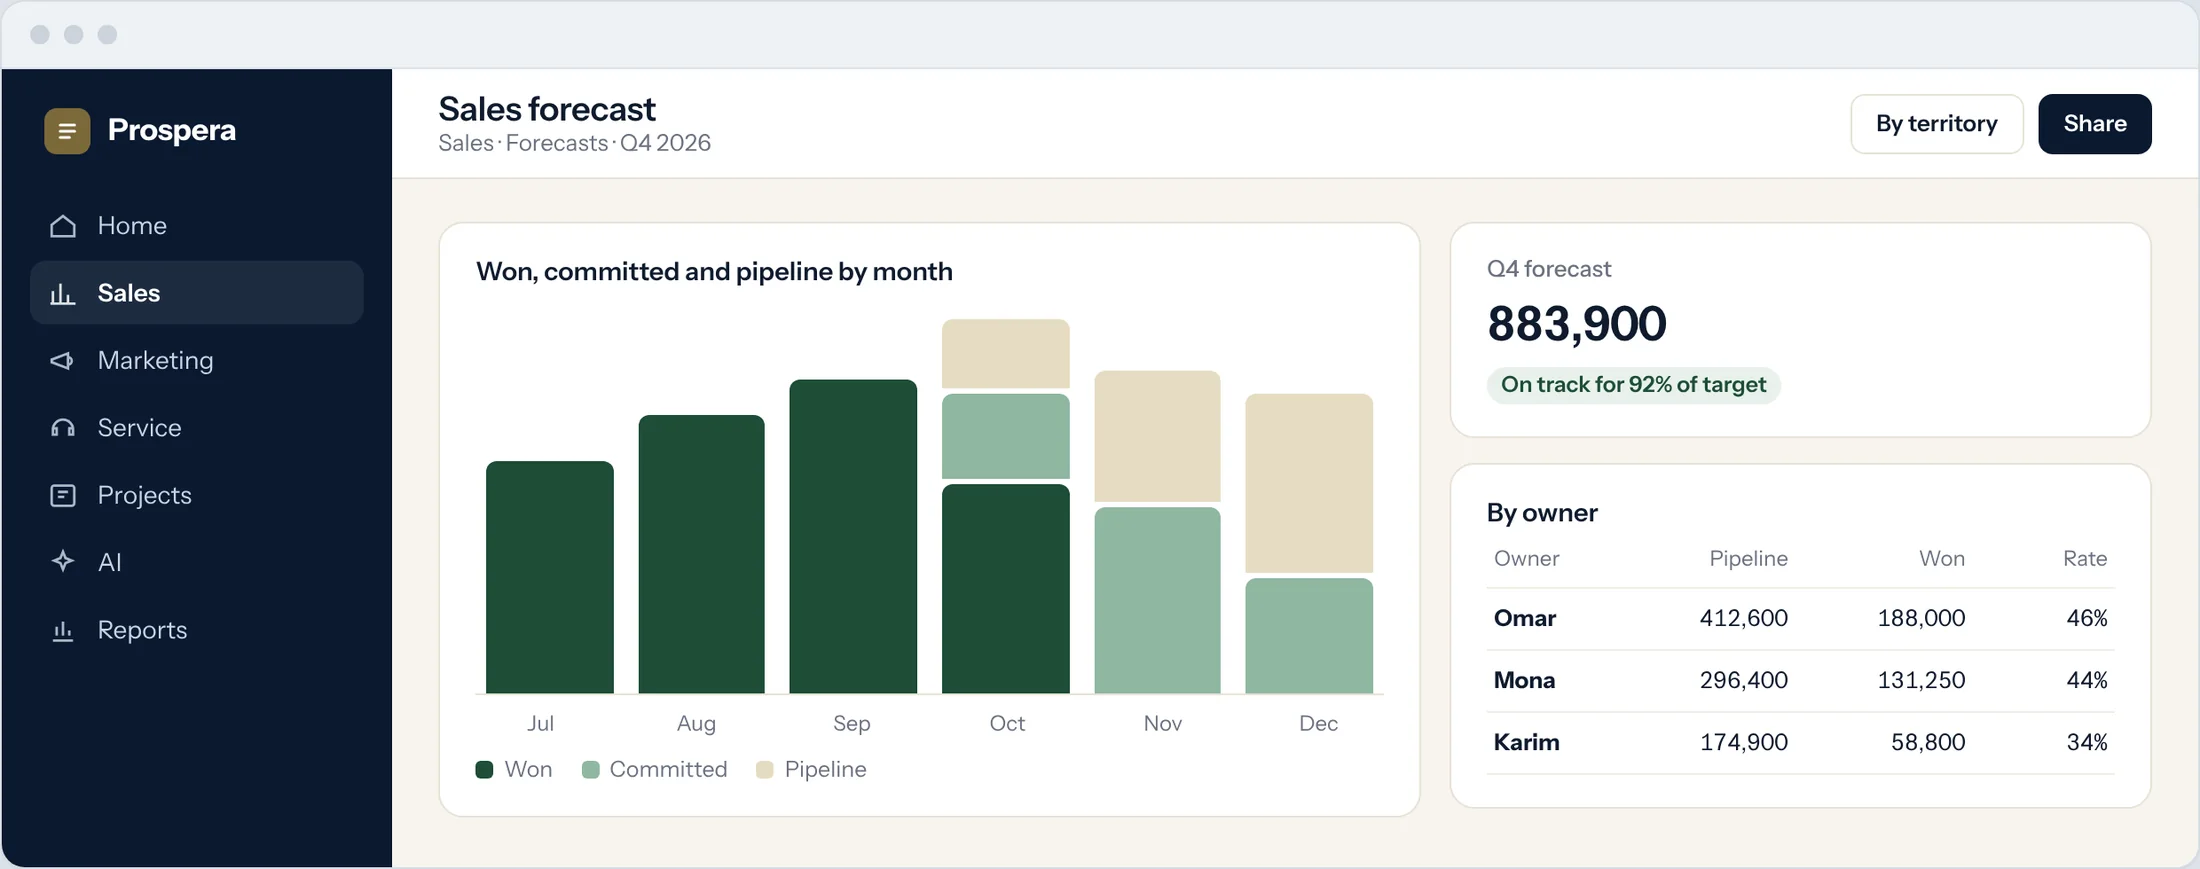Select the Sep won bar
The image size is (2200, 869).
coord(853,536)
